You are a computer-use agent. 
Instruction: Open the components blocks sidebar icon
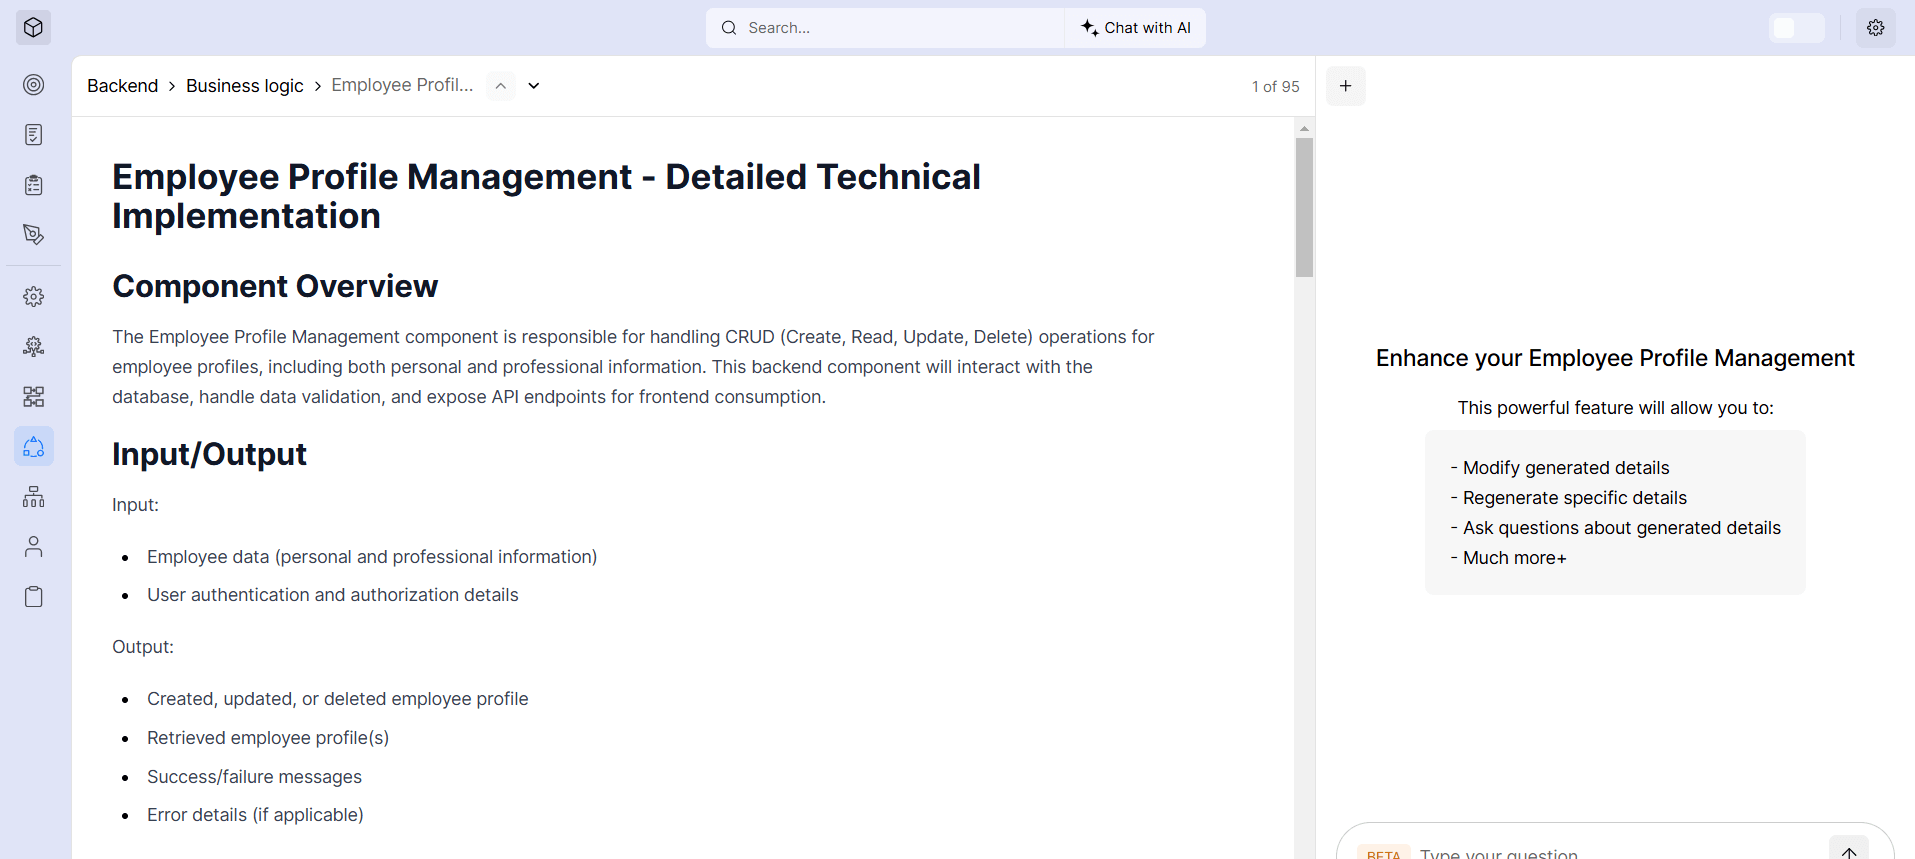pos(34,397)
